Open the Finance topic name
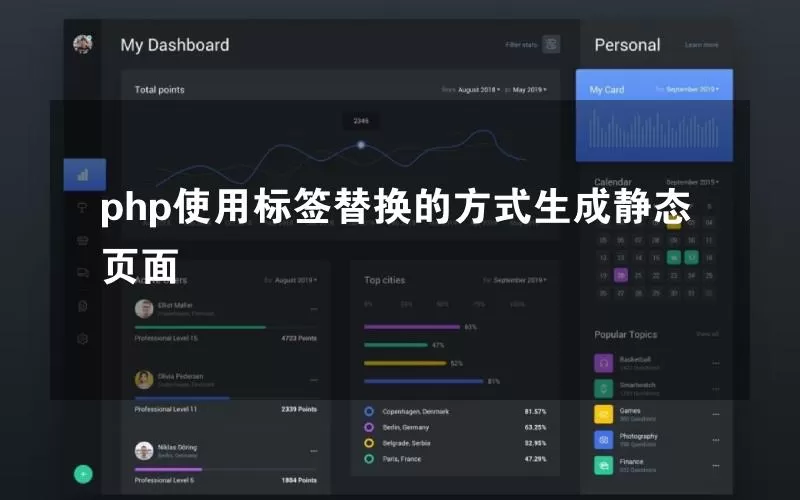 point(631,462)
